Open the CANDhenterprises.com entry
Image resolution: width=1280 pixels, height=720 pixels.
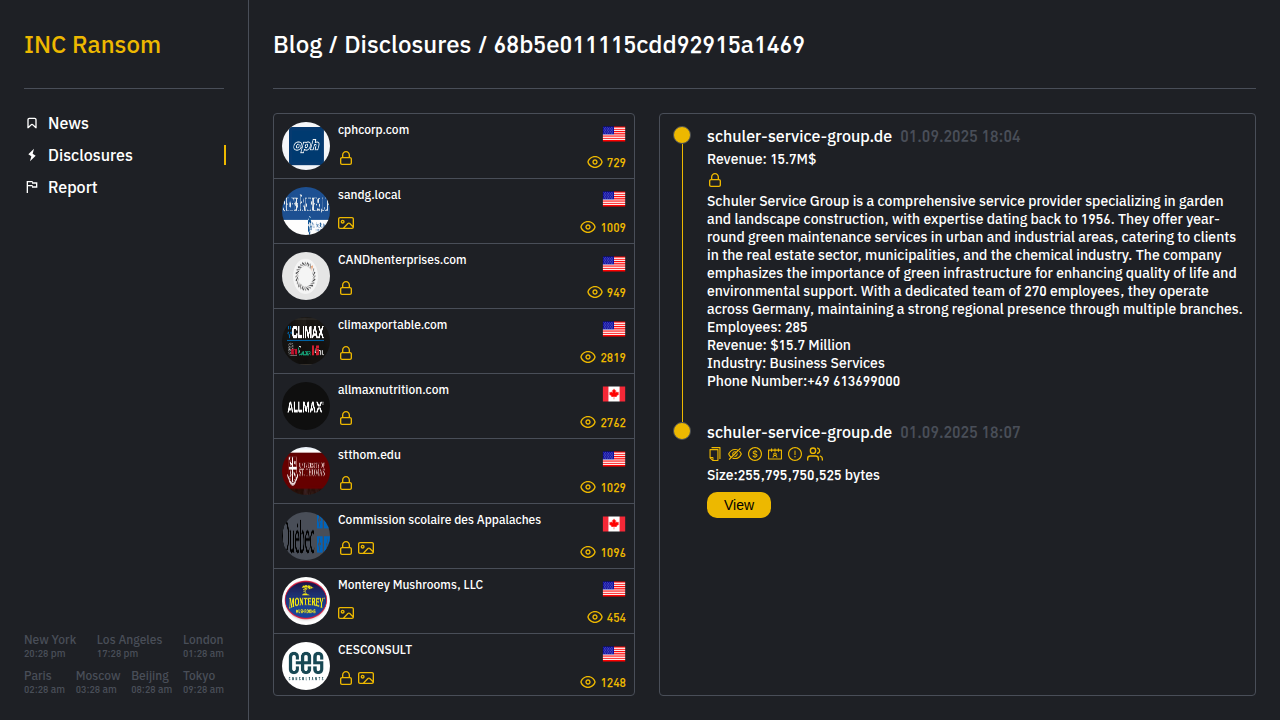pos(454,276)
